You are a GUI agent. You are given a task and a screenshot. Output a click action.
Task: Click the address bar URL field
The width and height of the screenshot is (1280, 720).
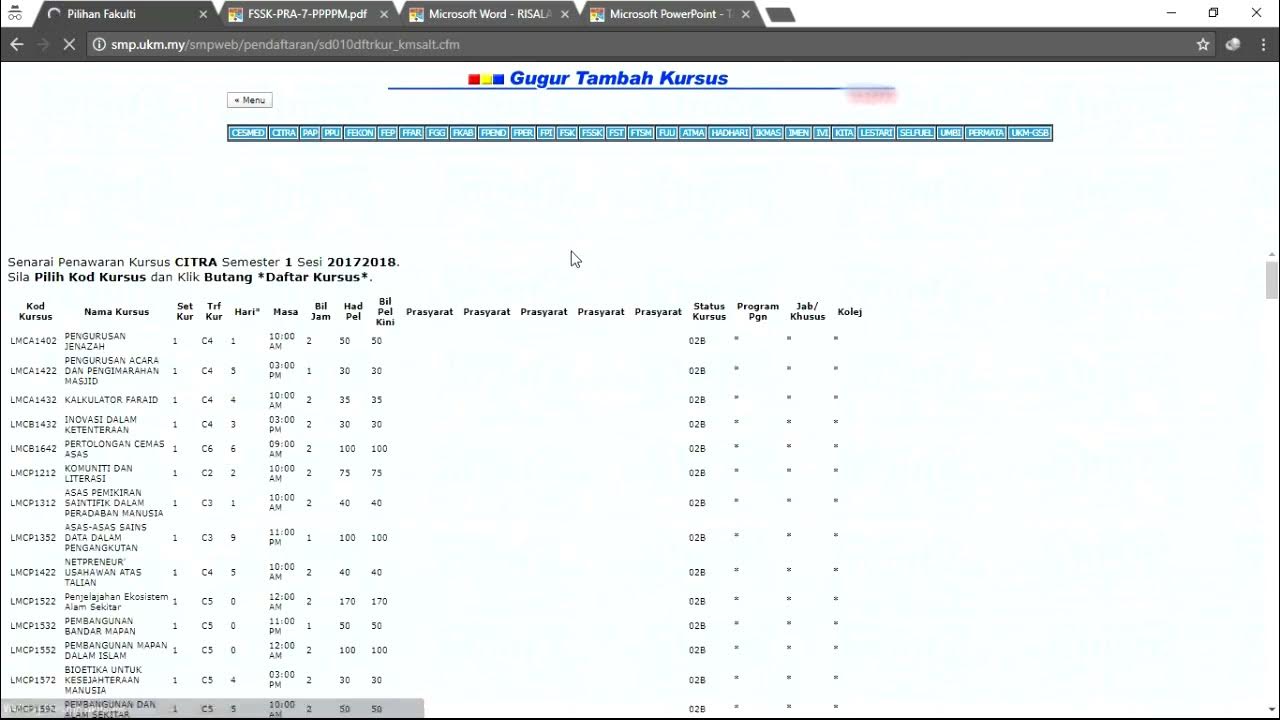click(x=640, y=44)
